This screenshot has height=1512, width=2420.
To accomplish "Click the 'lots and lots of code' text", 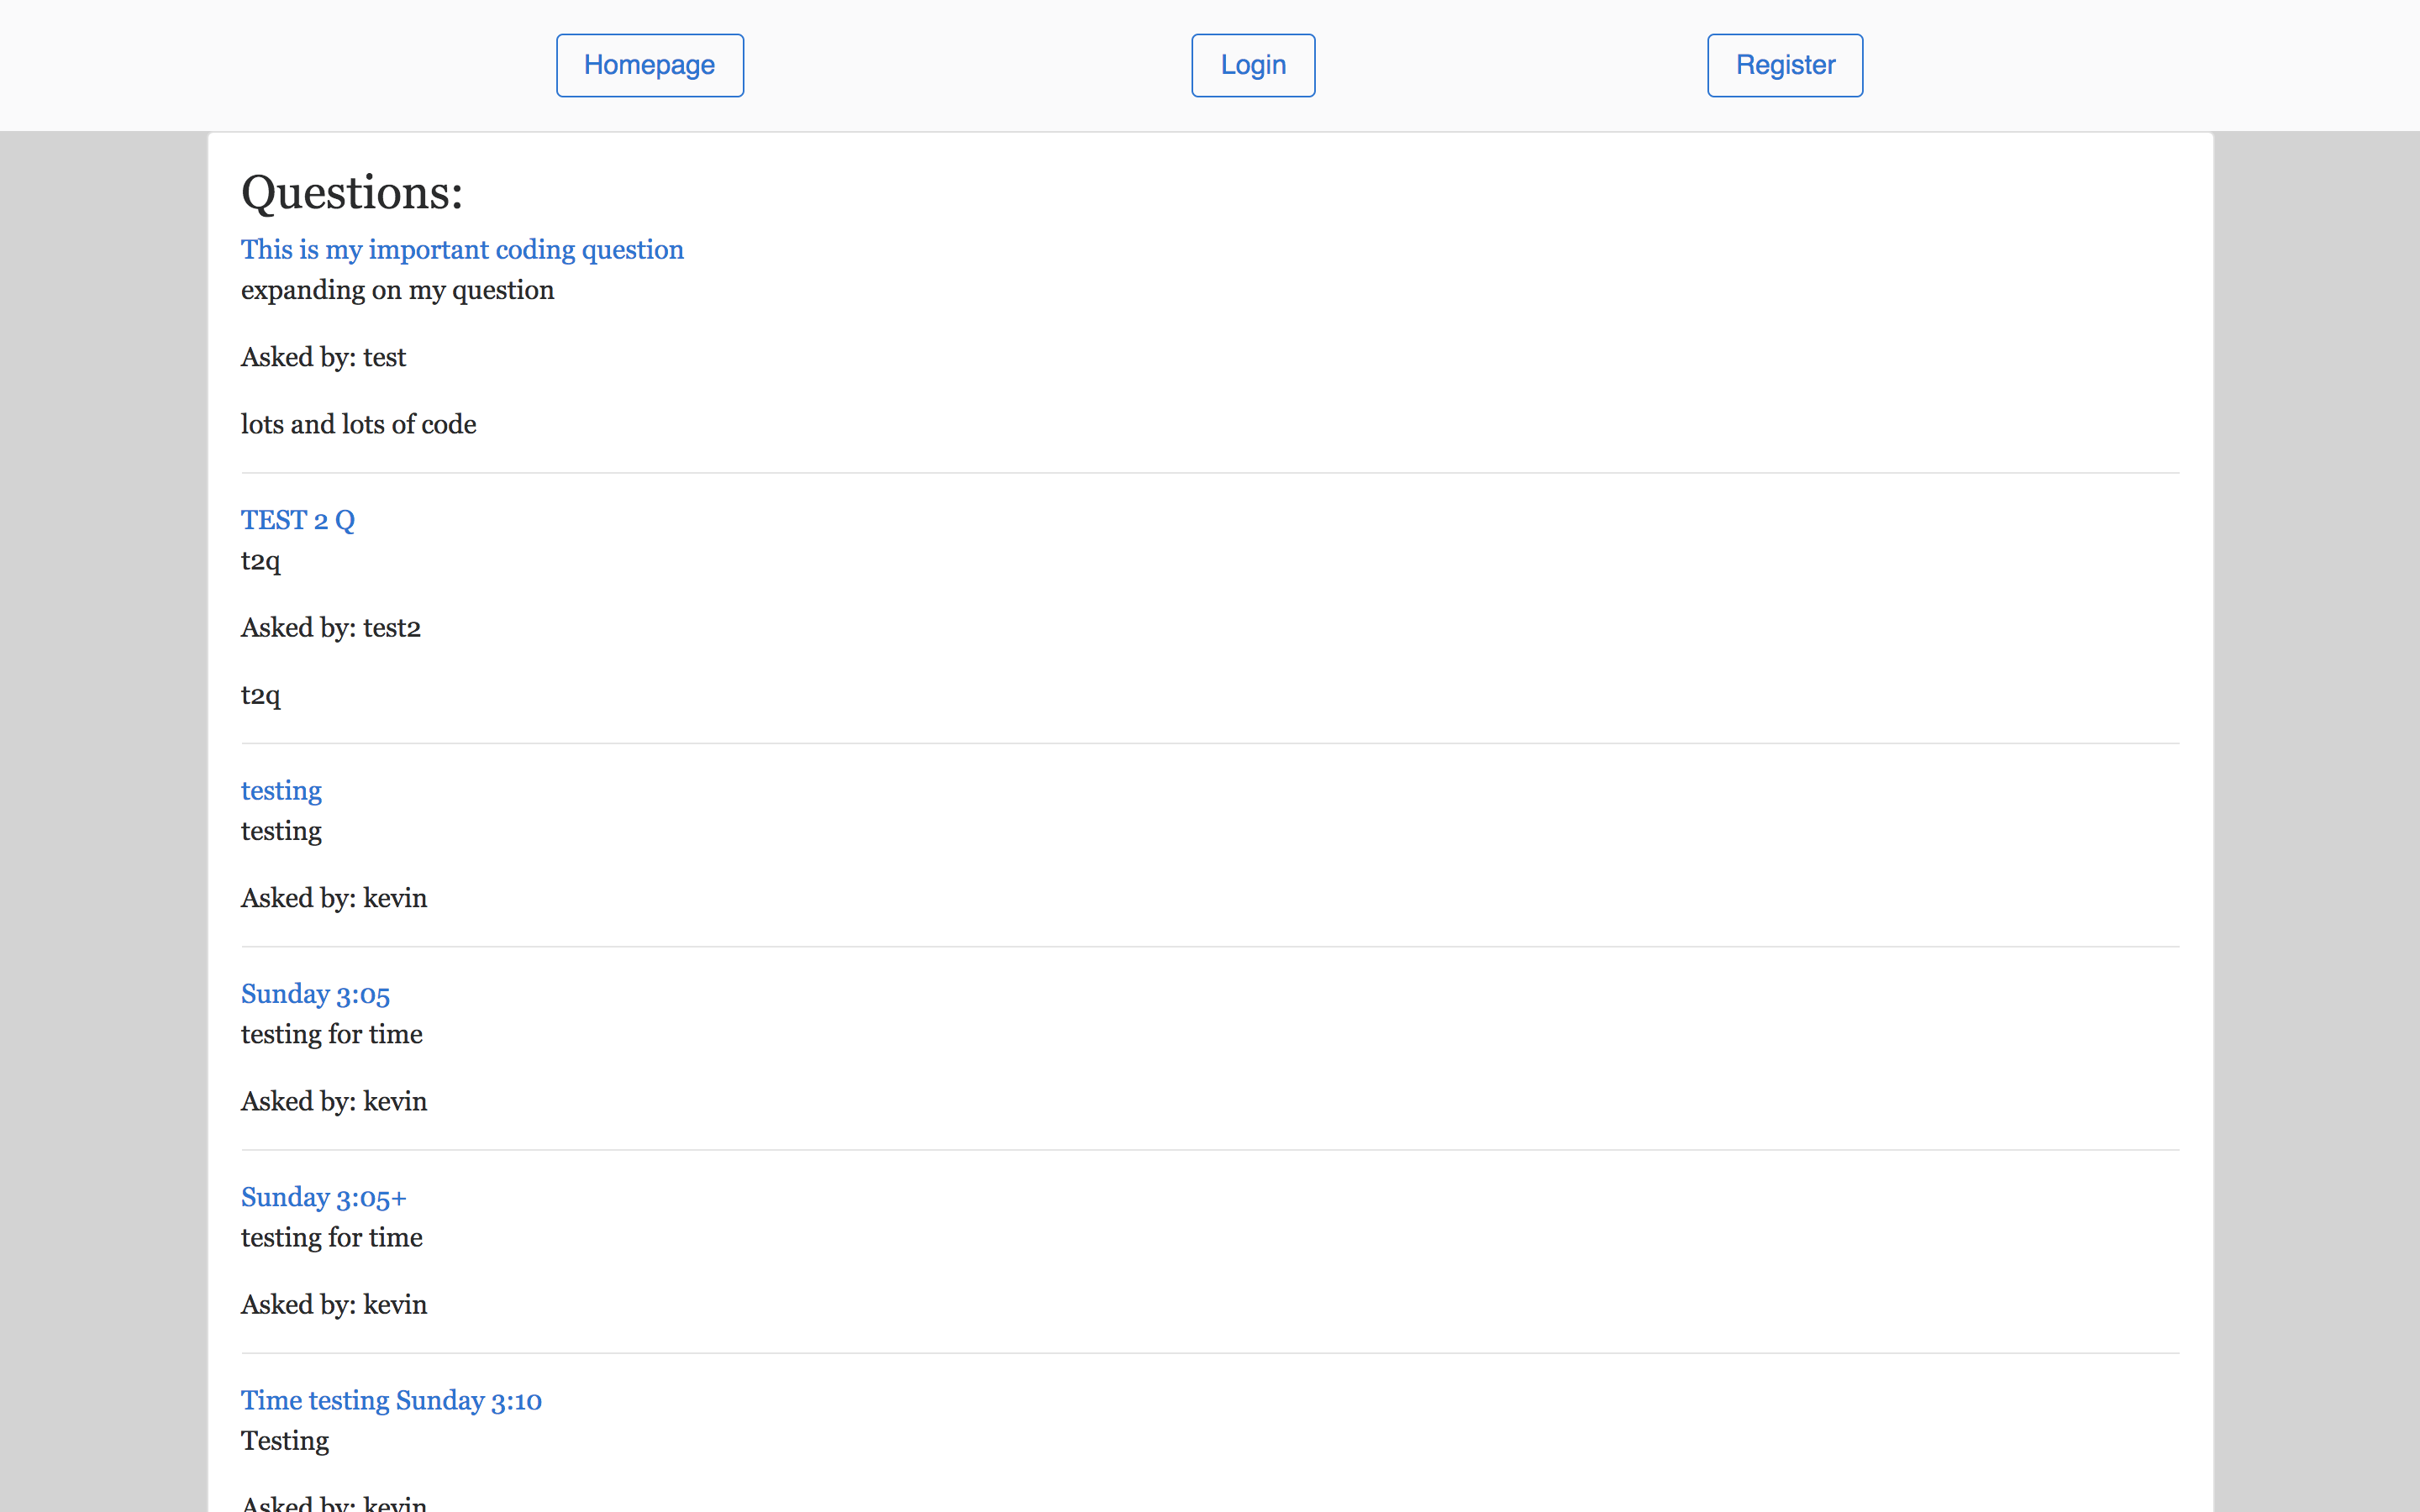I will point(358,424).
